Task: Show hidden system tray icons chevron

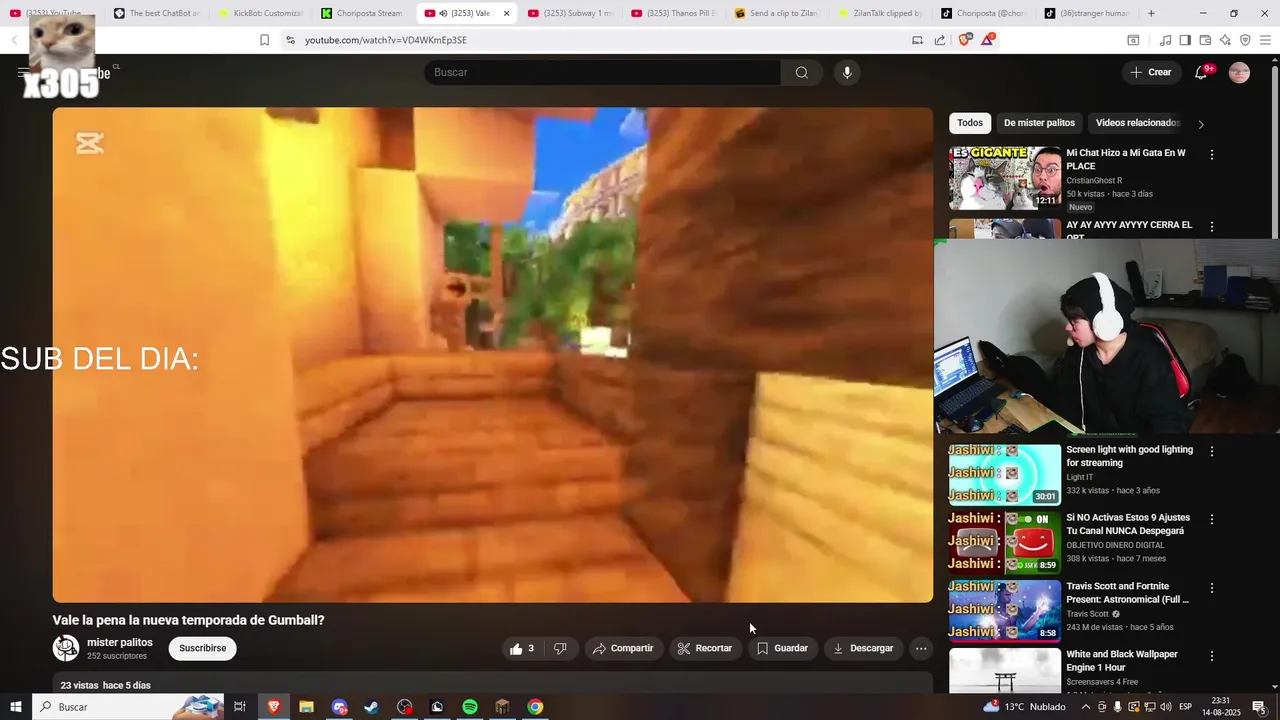Action: (x=1086, y=707)
